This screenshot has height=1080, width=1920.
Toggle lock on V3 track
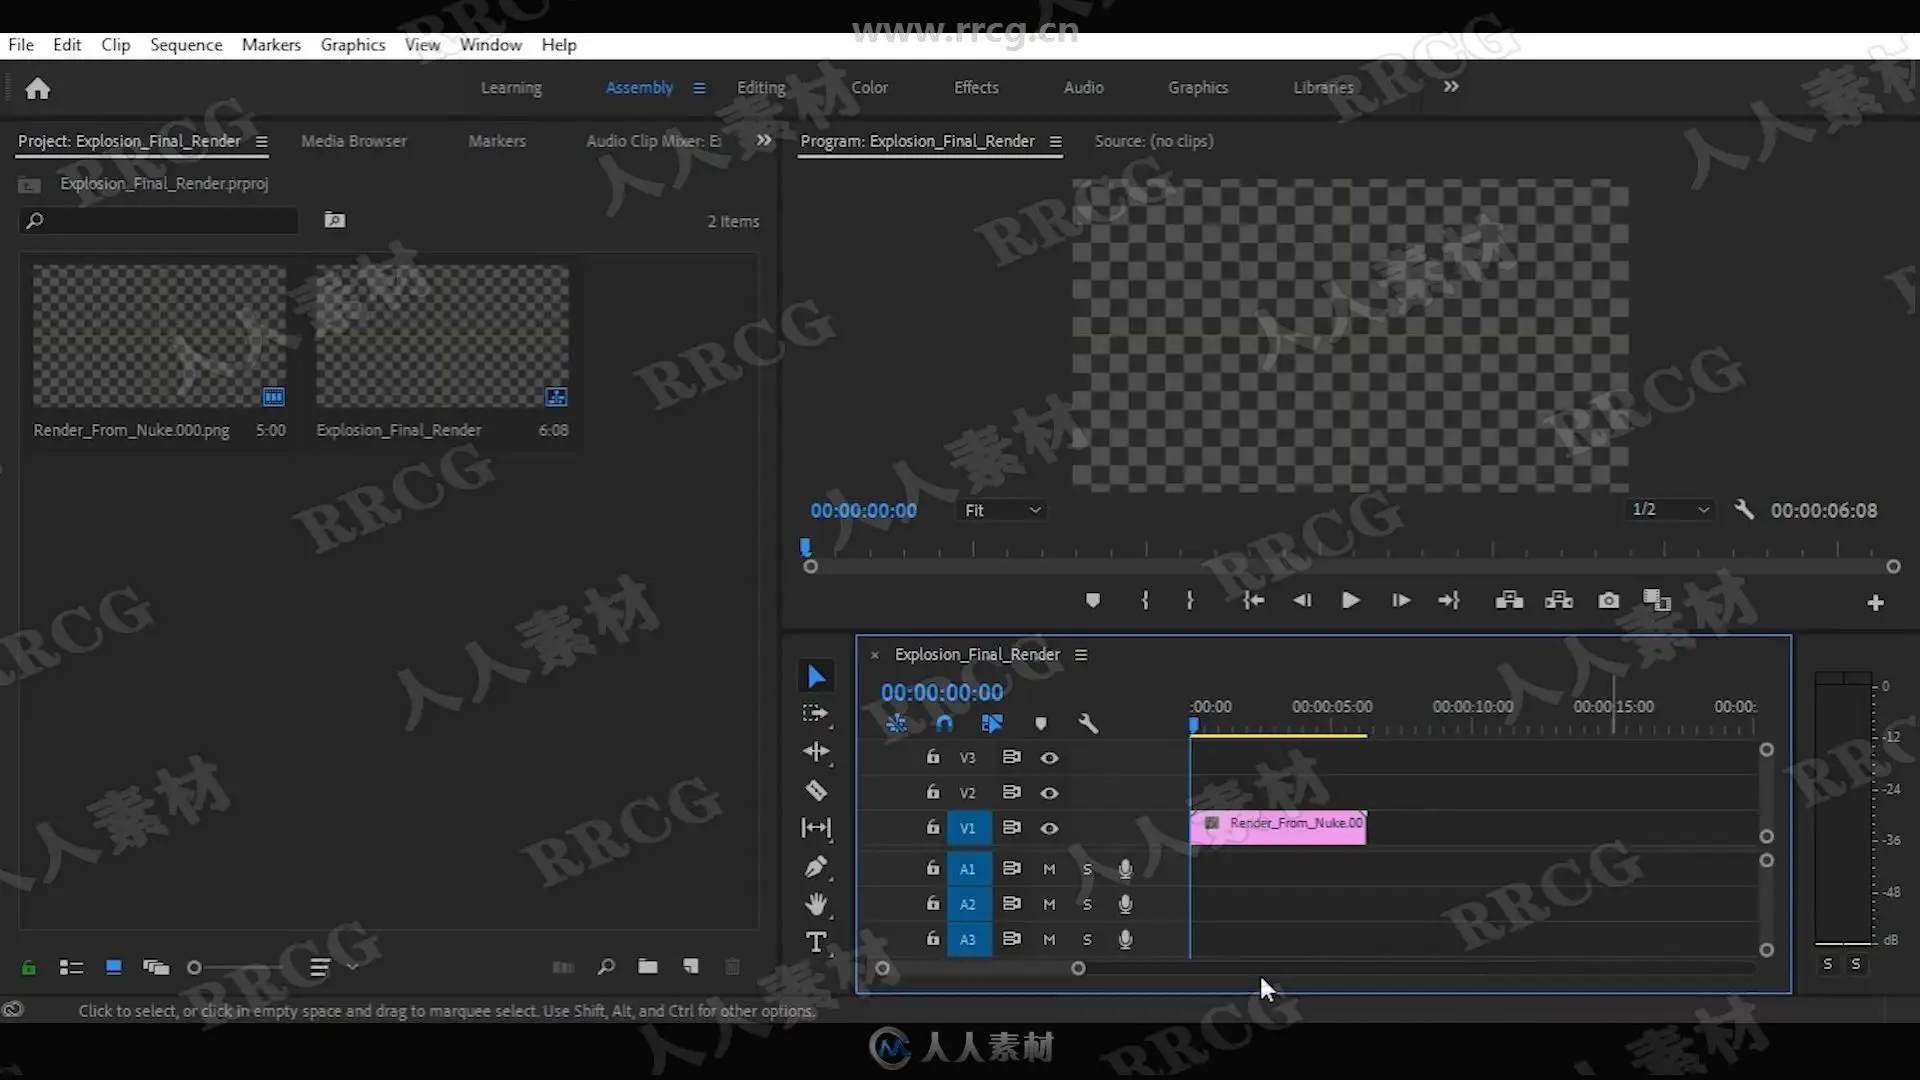click(932, 757)
